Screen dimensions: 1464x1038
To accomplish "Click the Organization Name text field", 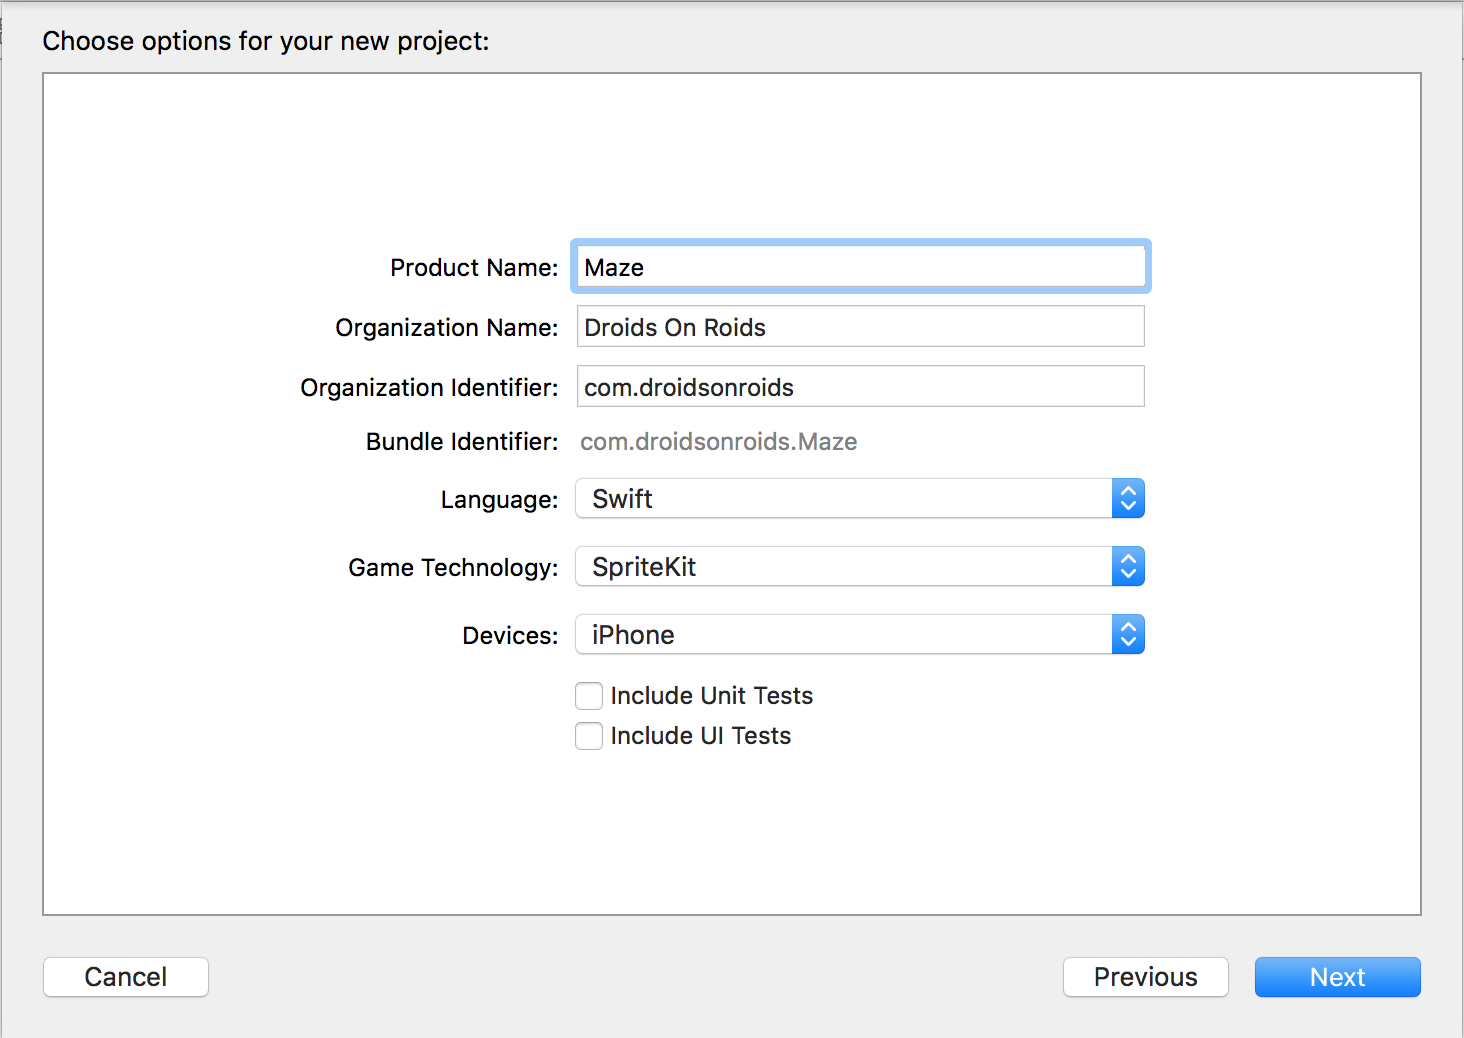I will pyautogui.click(x=860, y=327).
